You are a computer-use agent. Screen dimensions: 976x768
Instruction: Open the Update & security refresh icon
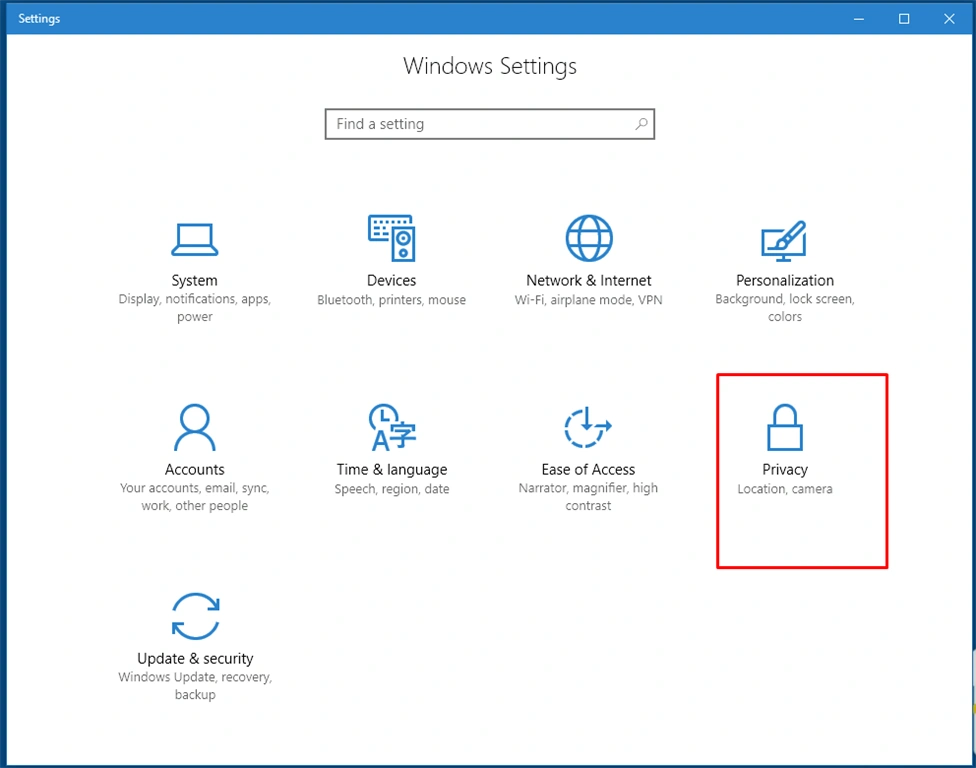[195, 616]
